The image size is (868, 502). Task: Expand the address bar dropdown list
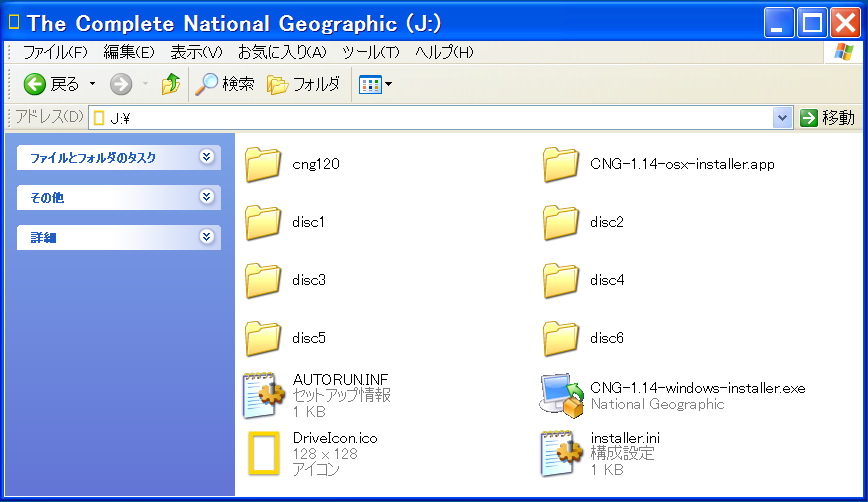pos(782,118)
